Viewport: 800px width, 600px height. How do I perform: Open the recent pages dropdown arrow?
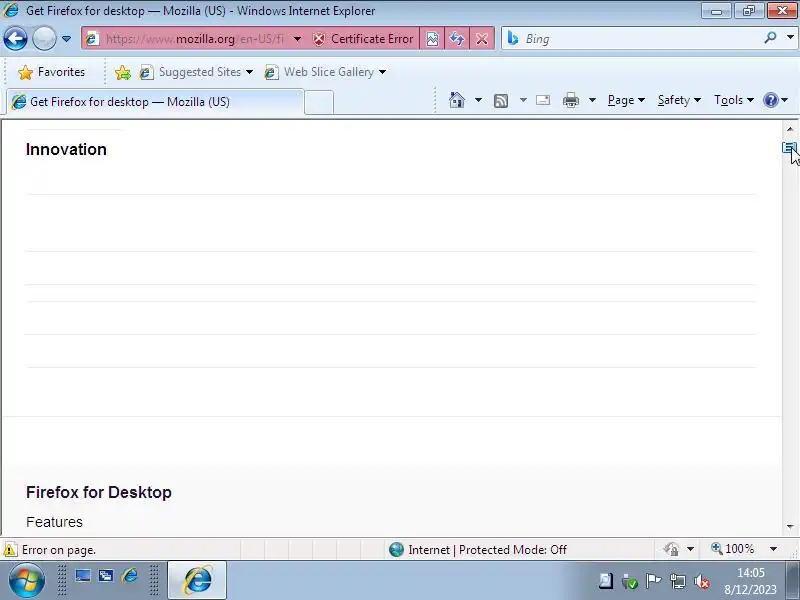(x=66, y=39)
